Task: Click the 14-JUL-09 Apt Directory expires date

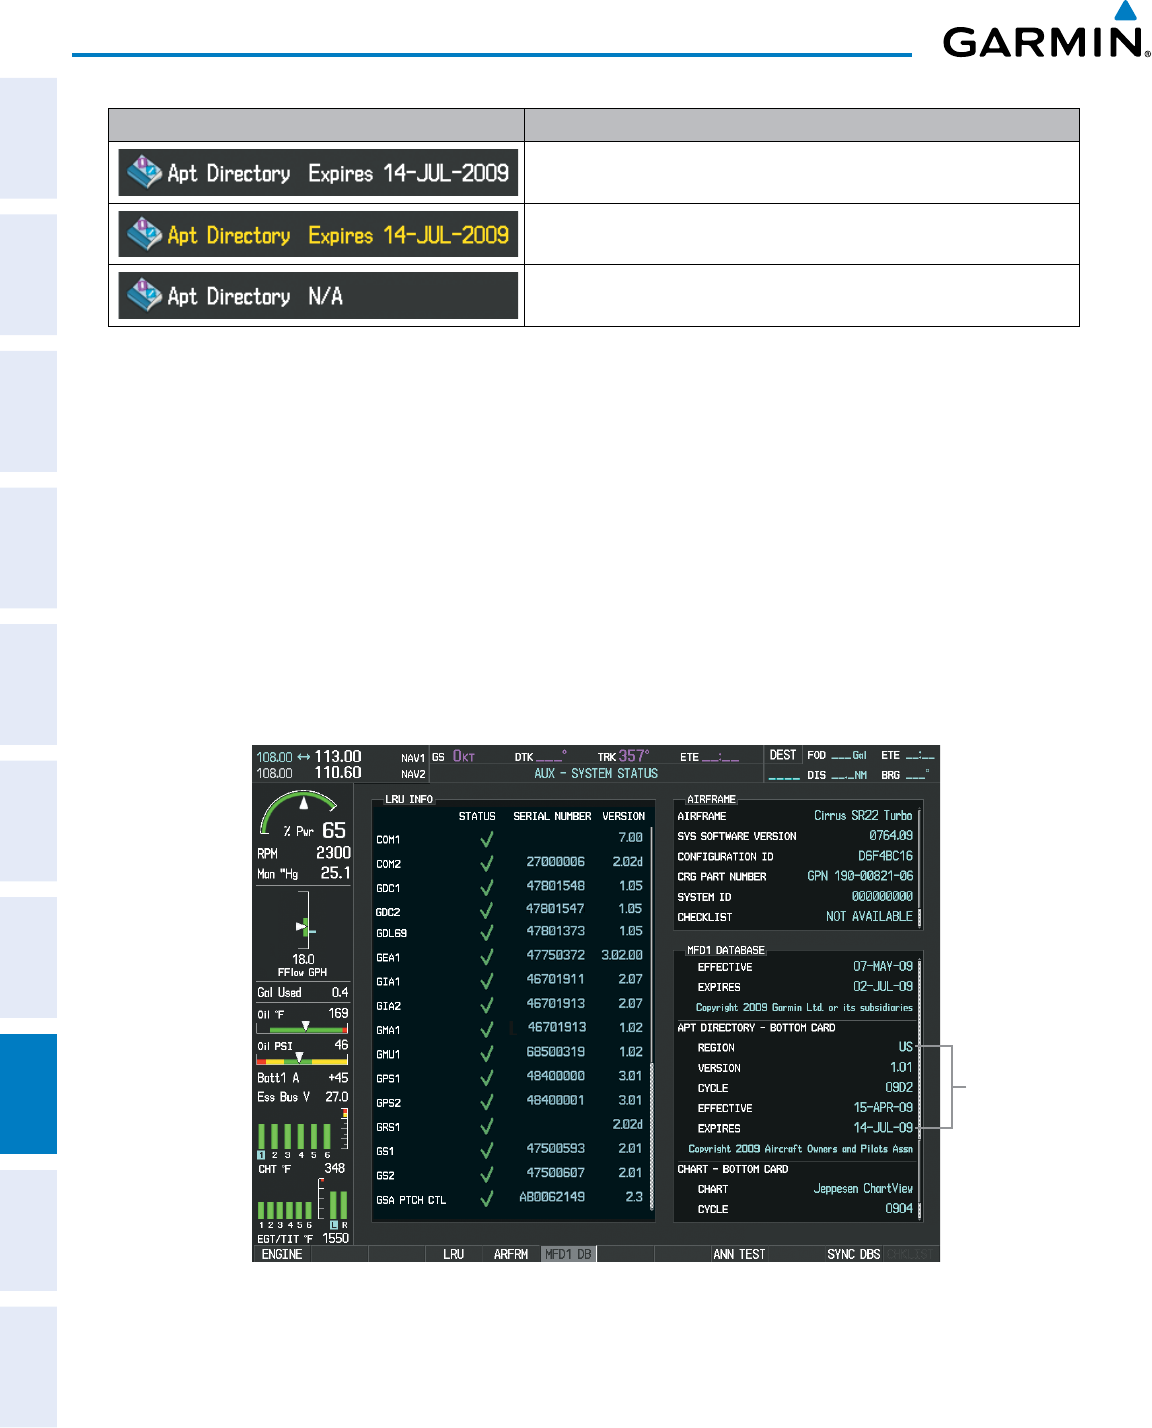Action: tap(883, 1128)
